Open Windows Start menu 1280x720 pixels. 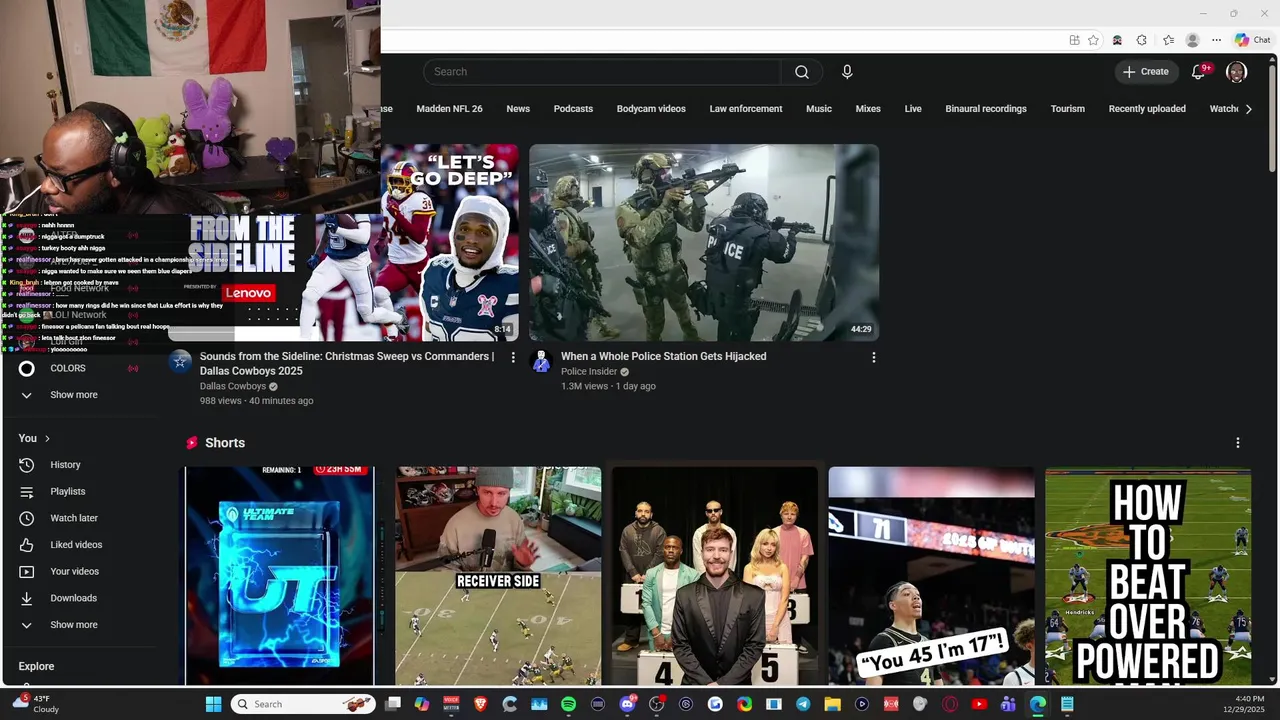pos(213,704)
